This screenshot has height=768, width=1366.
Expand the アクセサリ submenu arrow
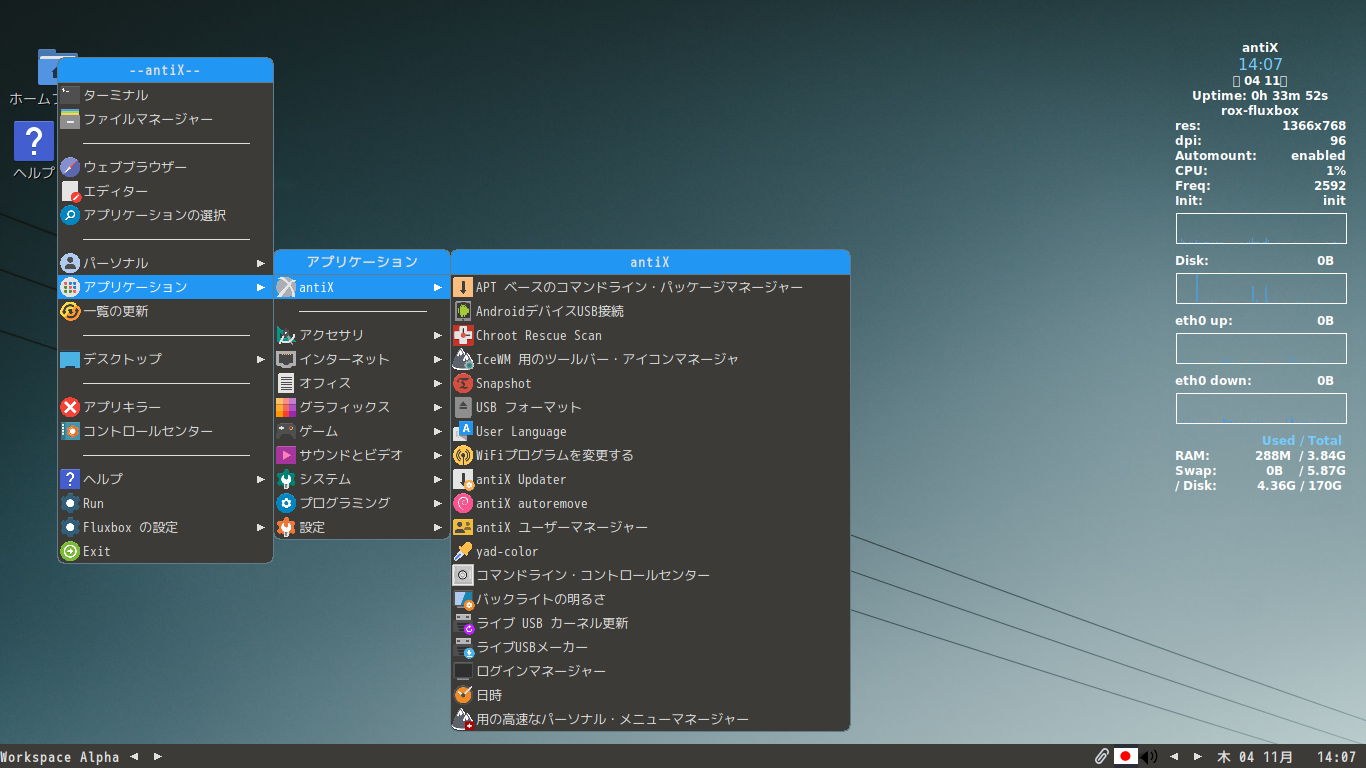coord(437,335)
